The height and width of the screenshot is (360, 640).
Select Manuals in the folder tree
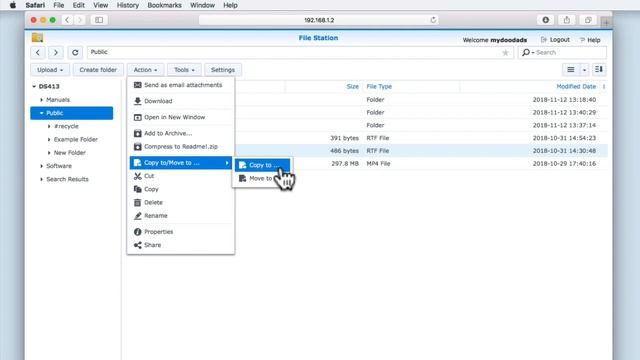[58, 100]
